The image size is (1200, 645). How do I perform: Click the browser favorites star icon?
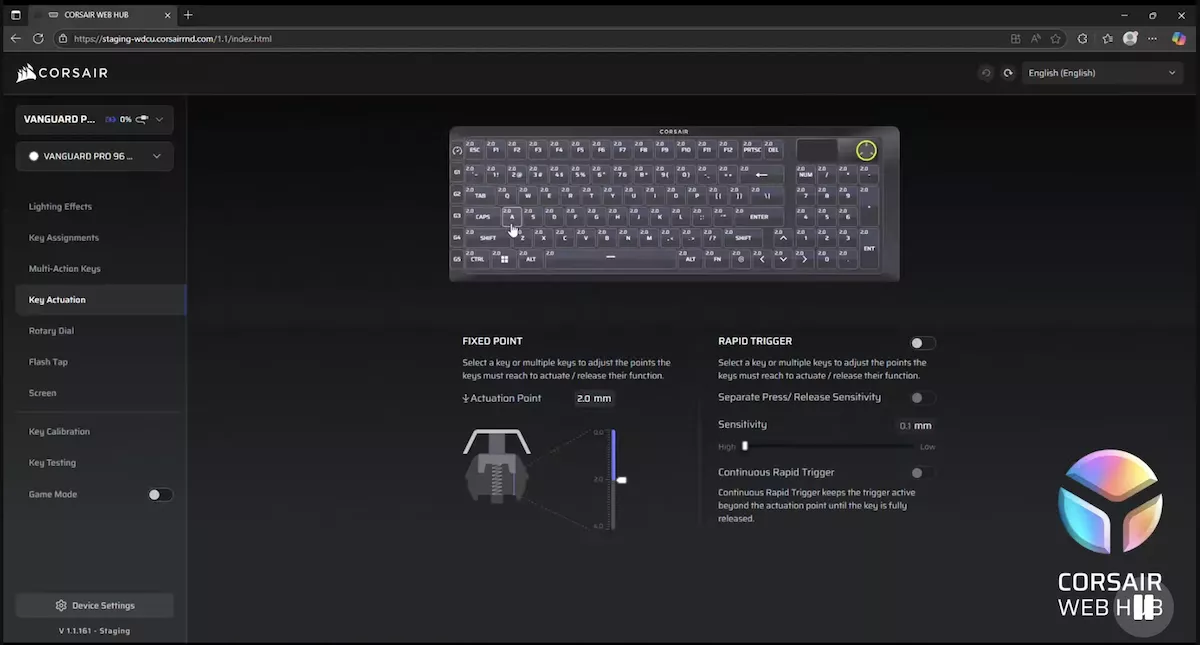(x=1055, y=39)
